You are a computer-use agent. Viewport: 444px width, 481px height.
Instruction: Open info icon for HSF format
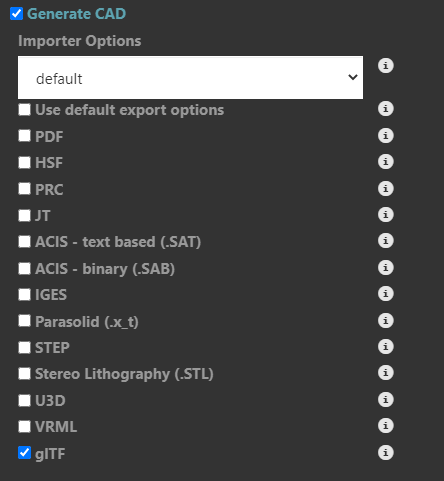pyautogui.click(x=386, y=162)
